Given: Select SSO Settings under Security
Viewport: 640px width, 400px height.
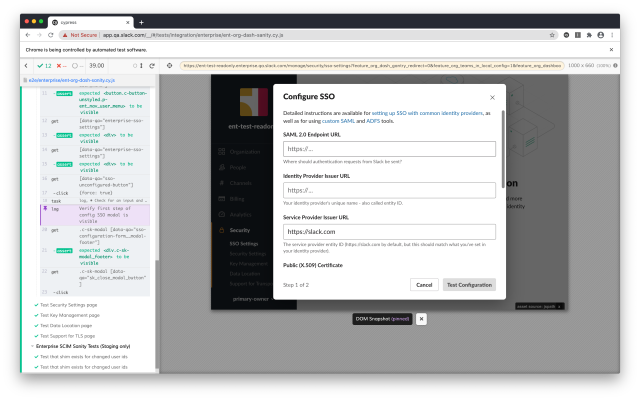Looking at the screenshot, I should pos(244,244).
